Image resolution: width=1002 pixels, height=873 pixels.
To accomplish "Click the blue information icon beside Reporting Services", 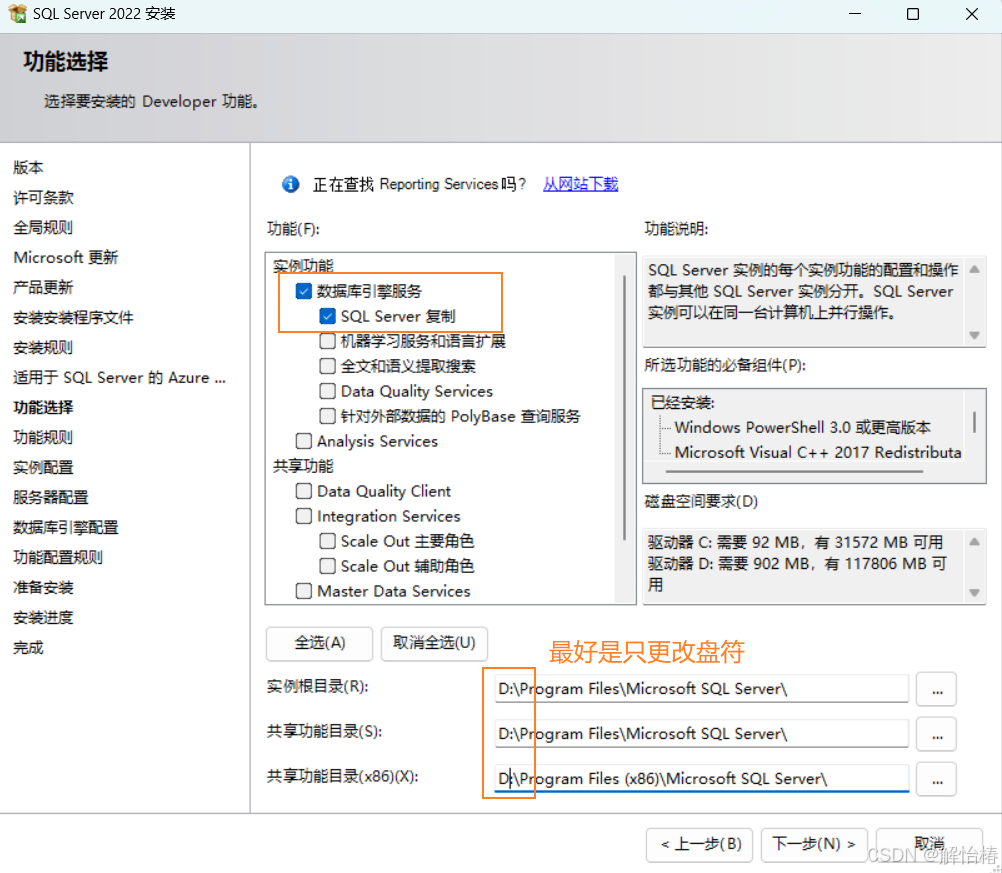I will pyautogui.click(x=290, y=184).
